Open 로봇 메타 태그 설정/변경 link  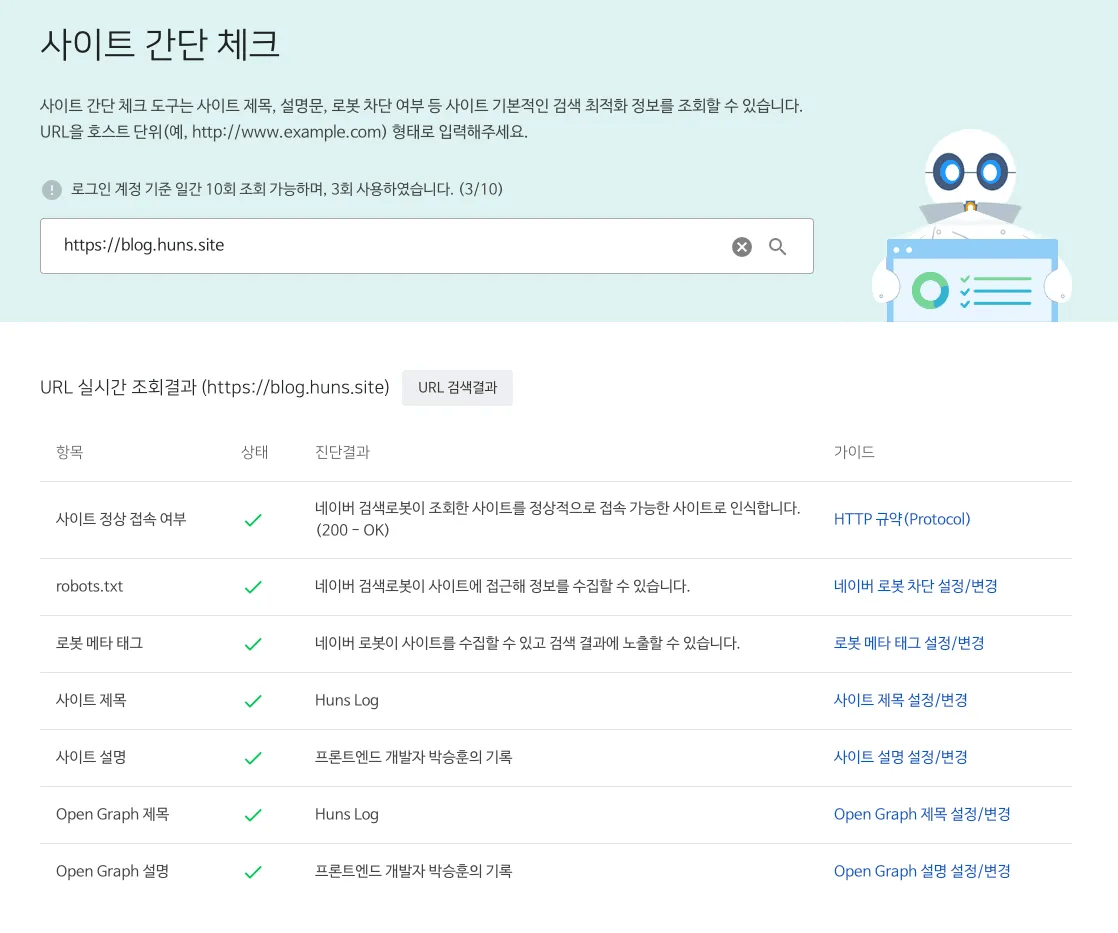909,644
